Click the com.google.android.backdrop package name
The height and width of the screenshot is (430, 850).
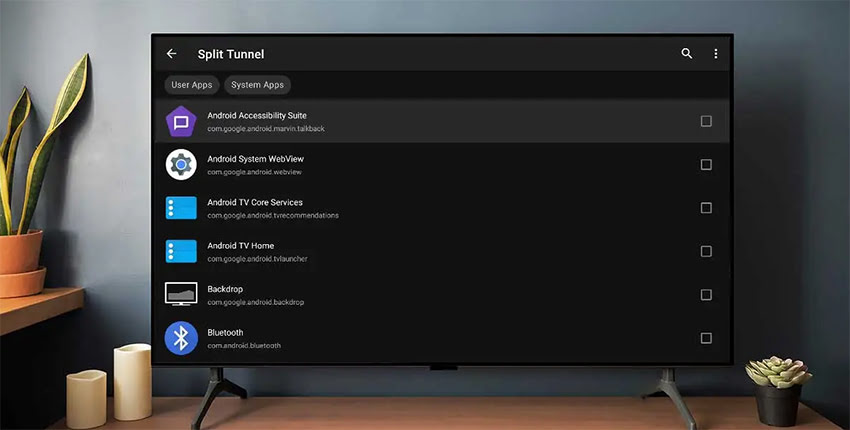[255, 303]
